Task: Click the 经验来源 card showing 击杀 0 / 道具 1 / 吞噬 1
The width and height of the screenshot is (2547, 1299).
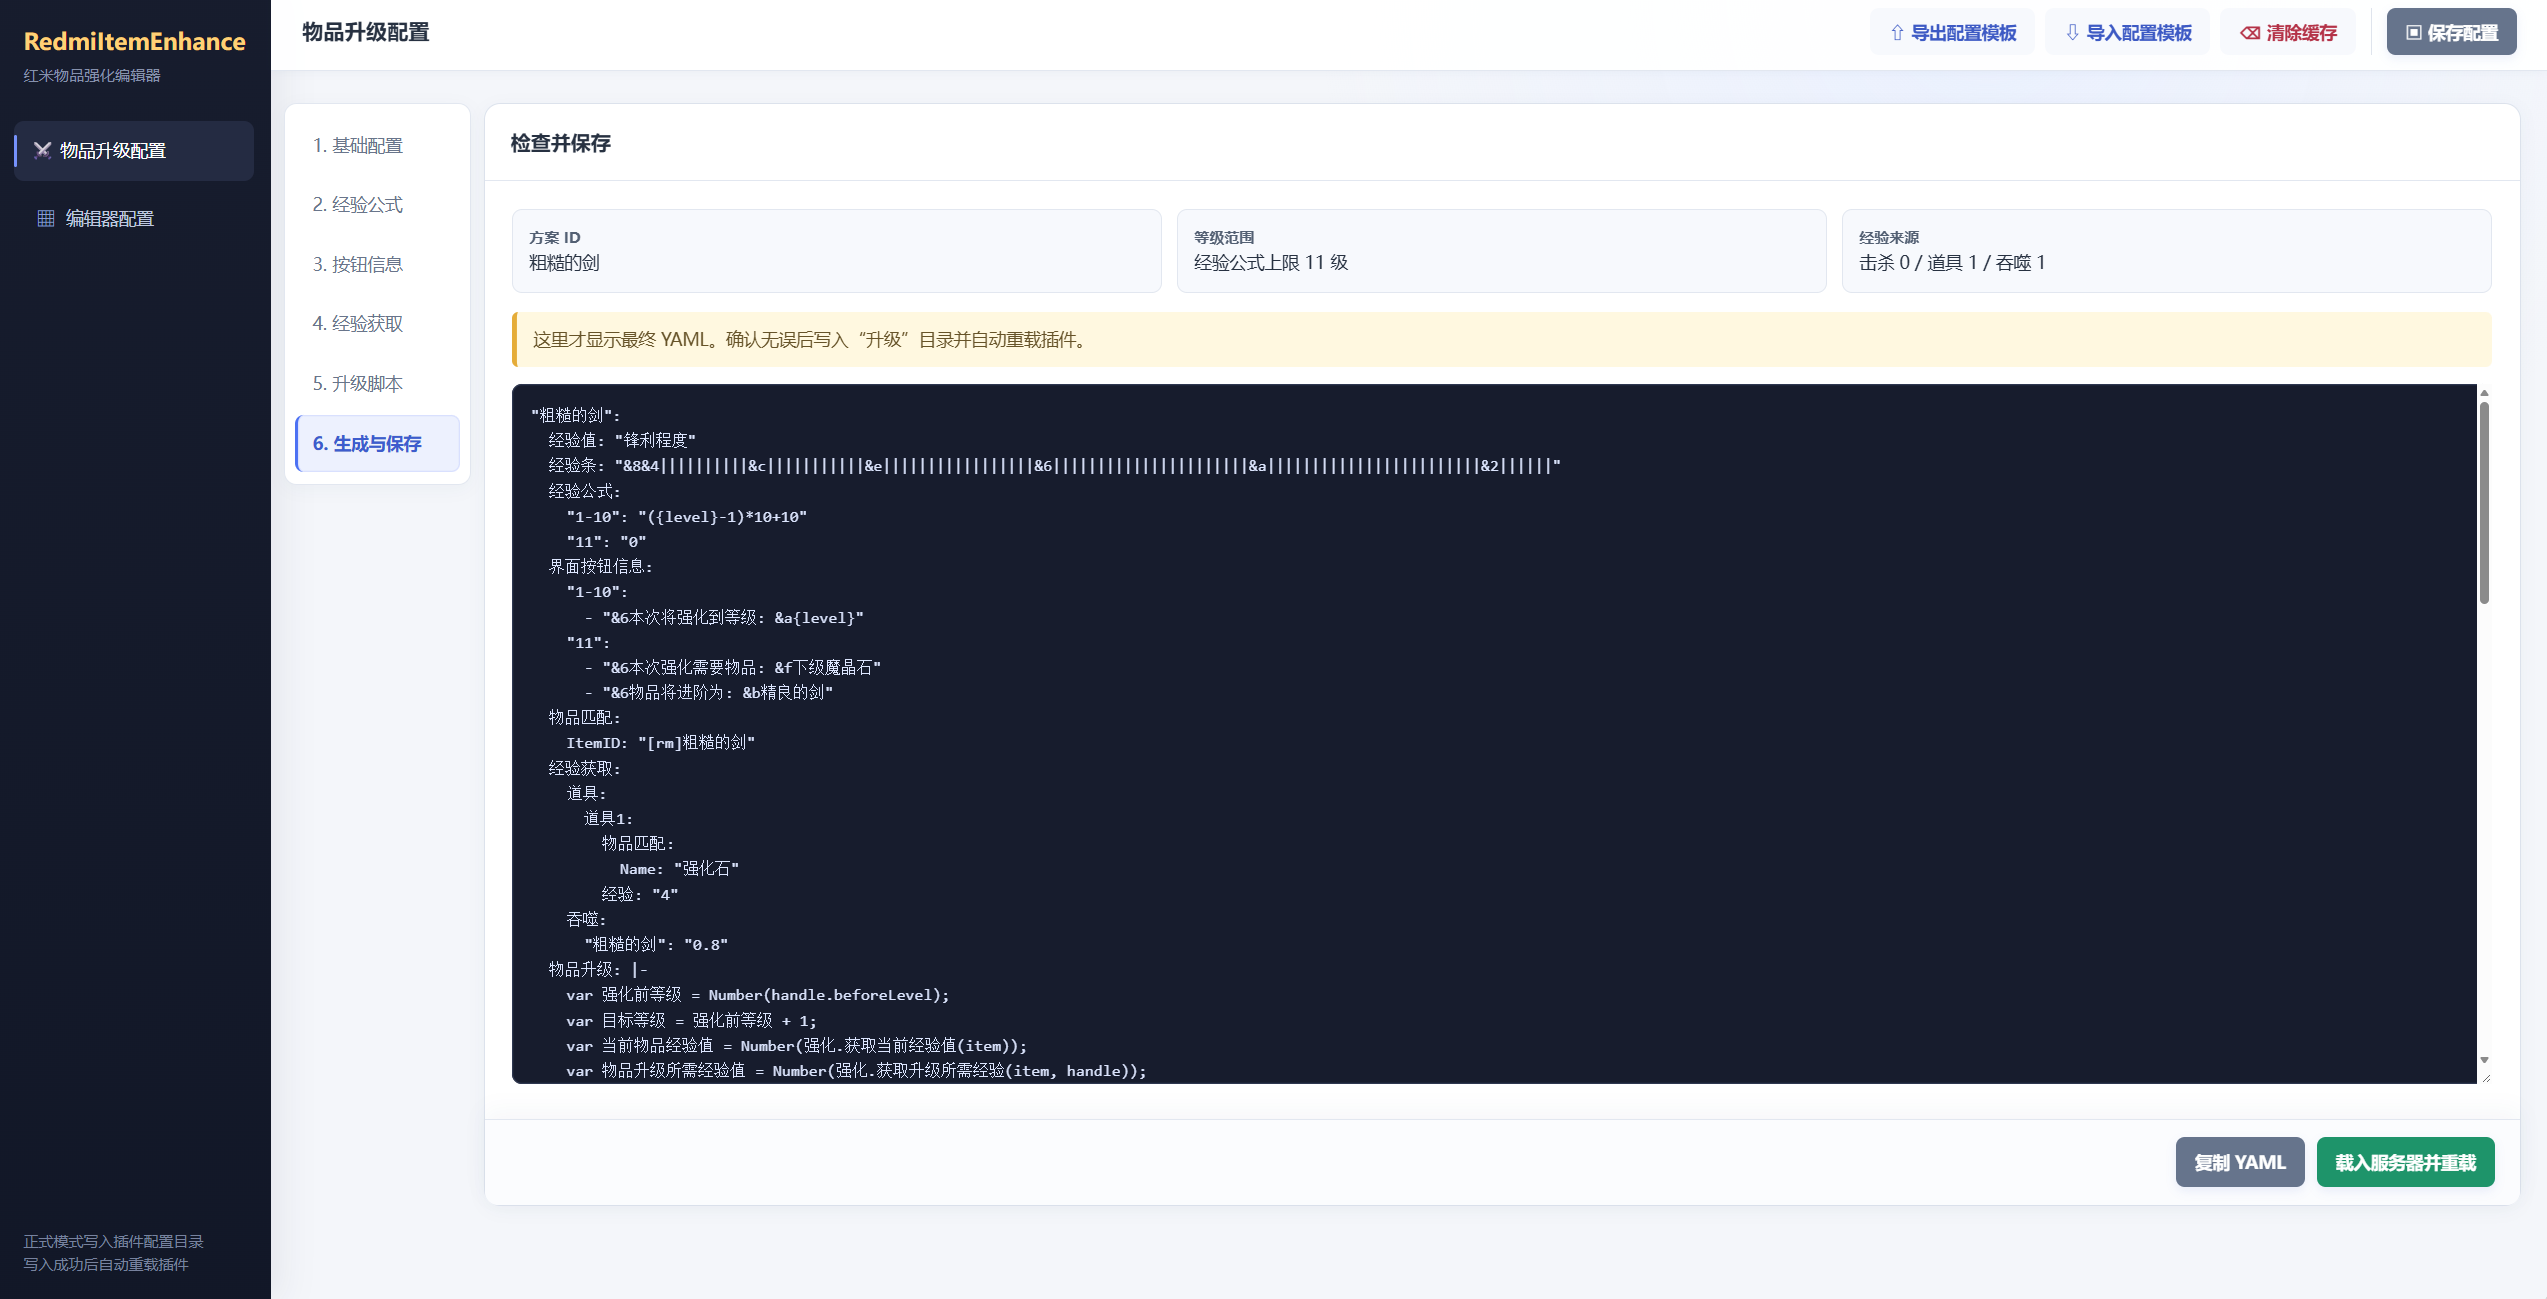Action: point(2166,251)
